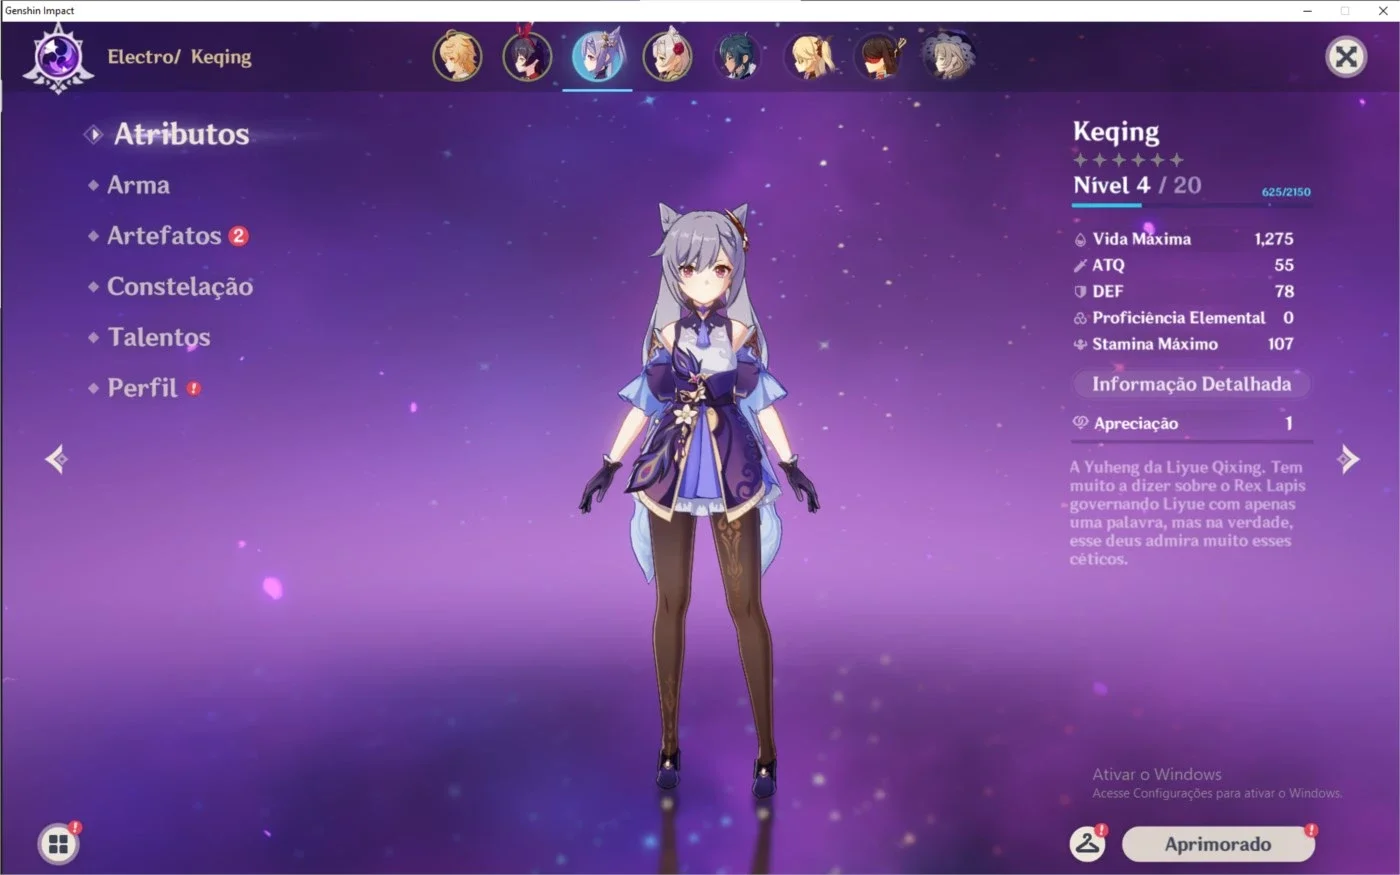
Task: Click the ATQ stat row
Action: click(1183, 265)
